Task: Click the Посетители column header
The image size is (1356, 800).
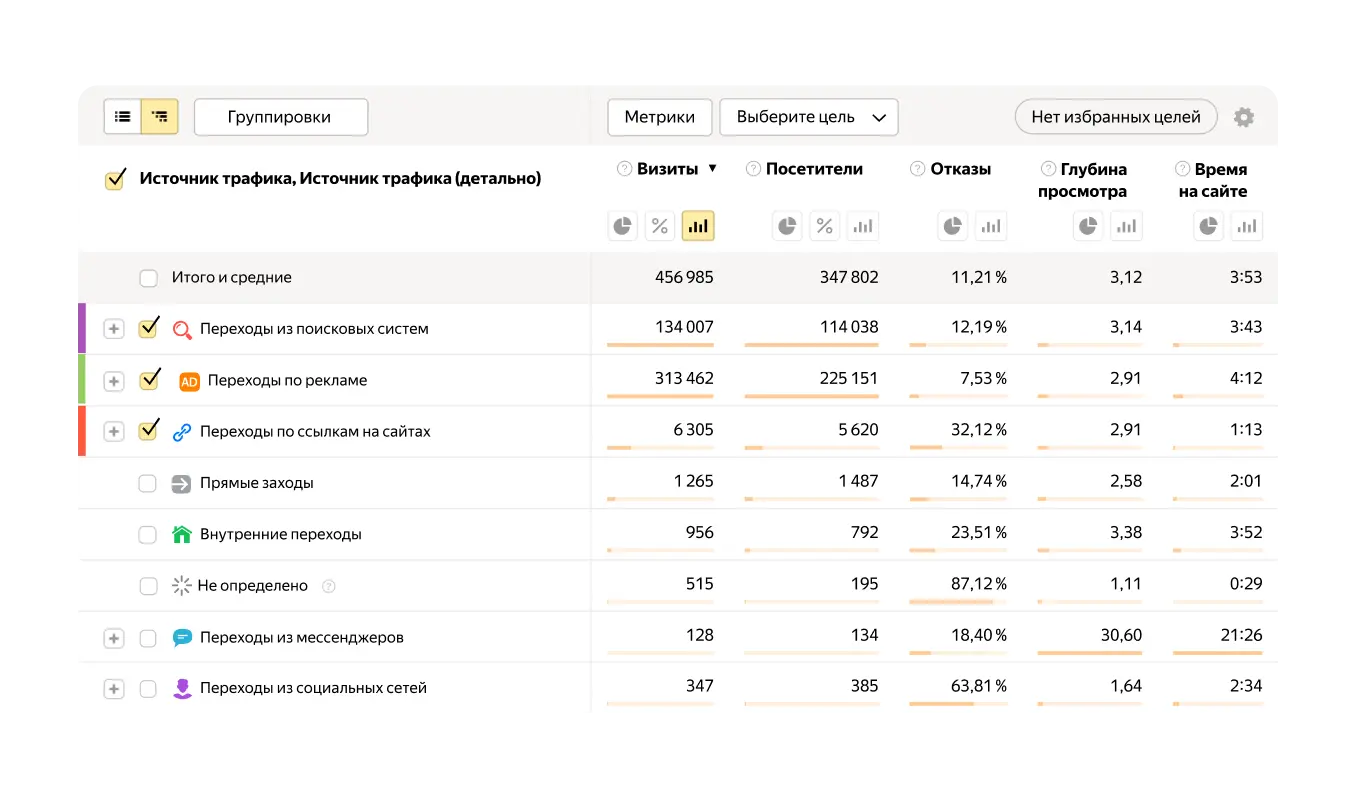Action: (813, 168)
